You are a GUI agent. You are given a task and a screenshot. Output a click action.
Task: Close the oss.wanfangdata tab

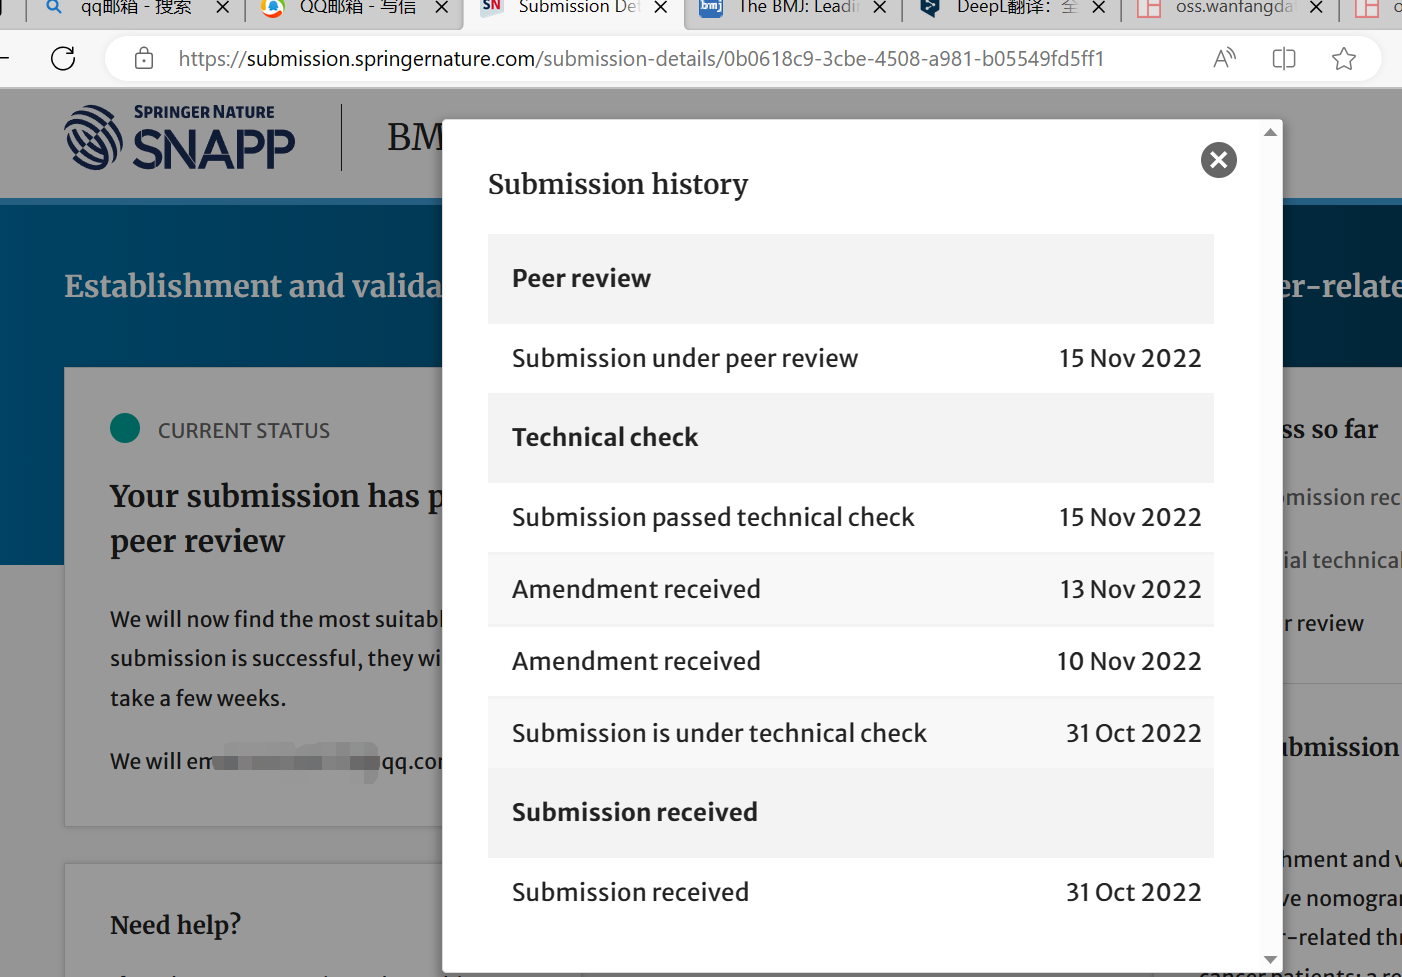pyautogui.click(x=1317, y=8)
